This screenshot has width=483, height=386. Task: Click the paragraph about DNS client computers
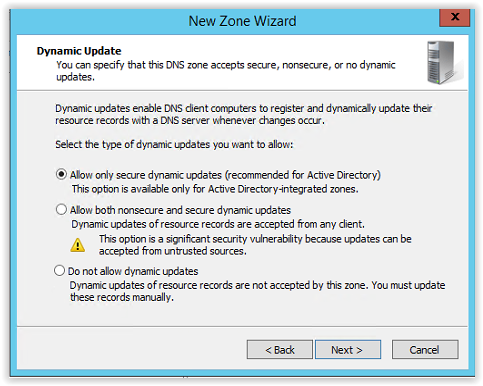(x=244, y=114)
